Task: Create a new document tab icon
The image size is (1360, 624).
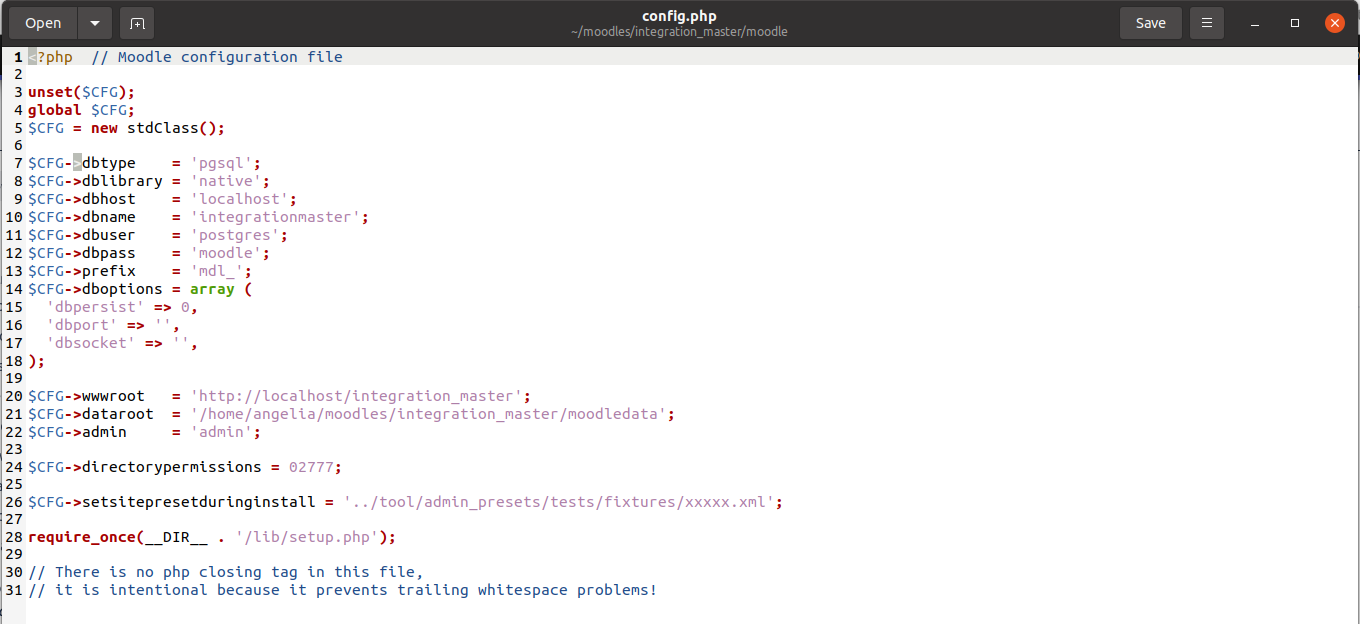Action: click(x=137, y=23)
